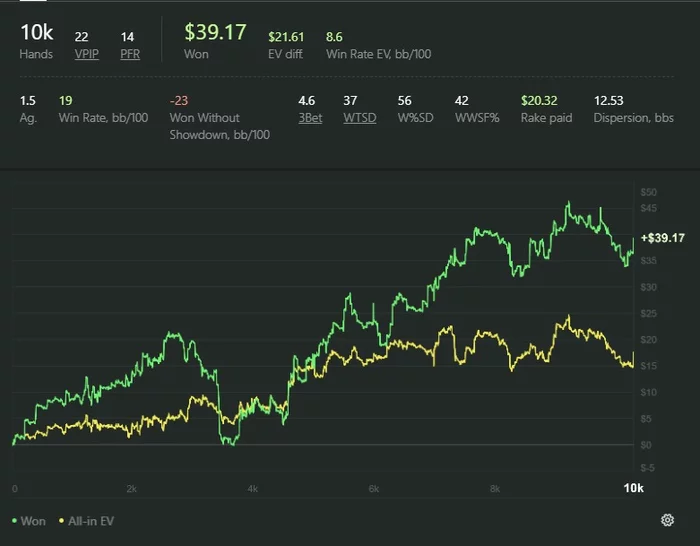The height and width of the screenshot is (546, 700).
Task: Click the $21.61 EV diff value
Action: coord(286,37)
